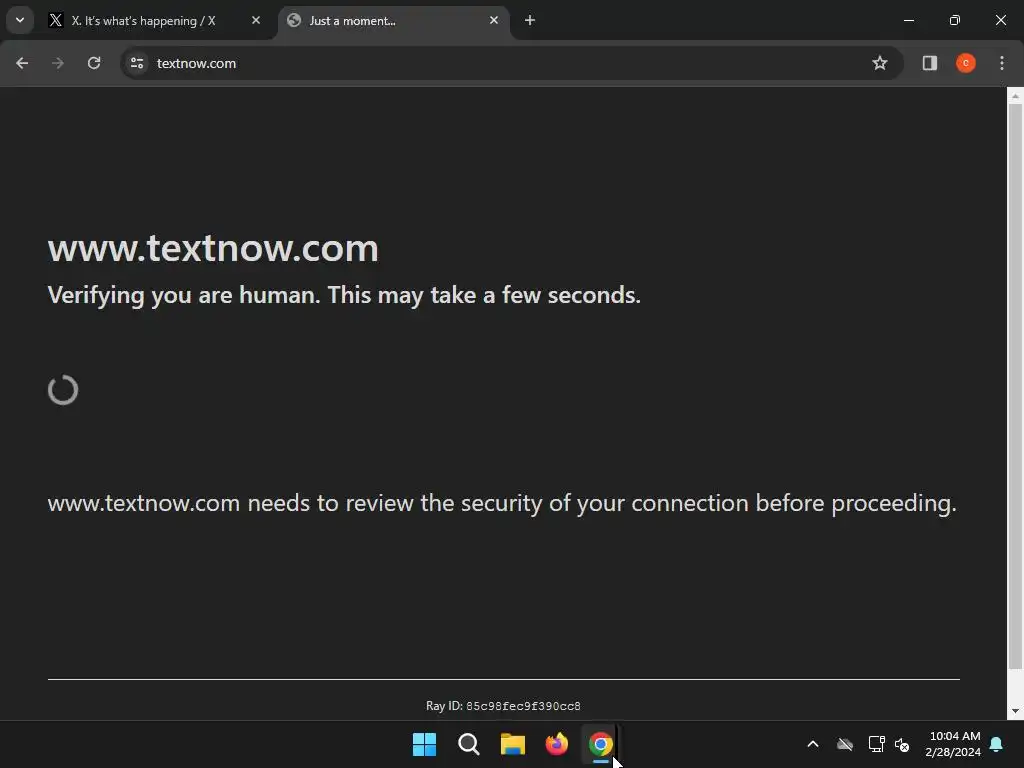Open the network status tray icon

tap(876, 744)
